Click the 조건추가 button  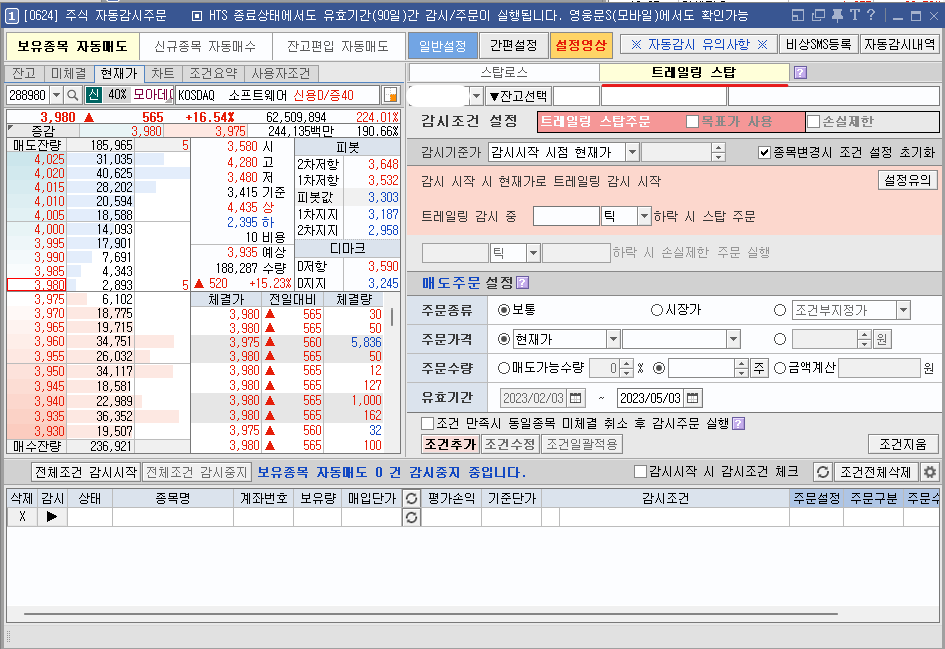448,446
